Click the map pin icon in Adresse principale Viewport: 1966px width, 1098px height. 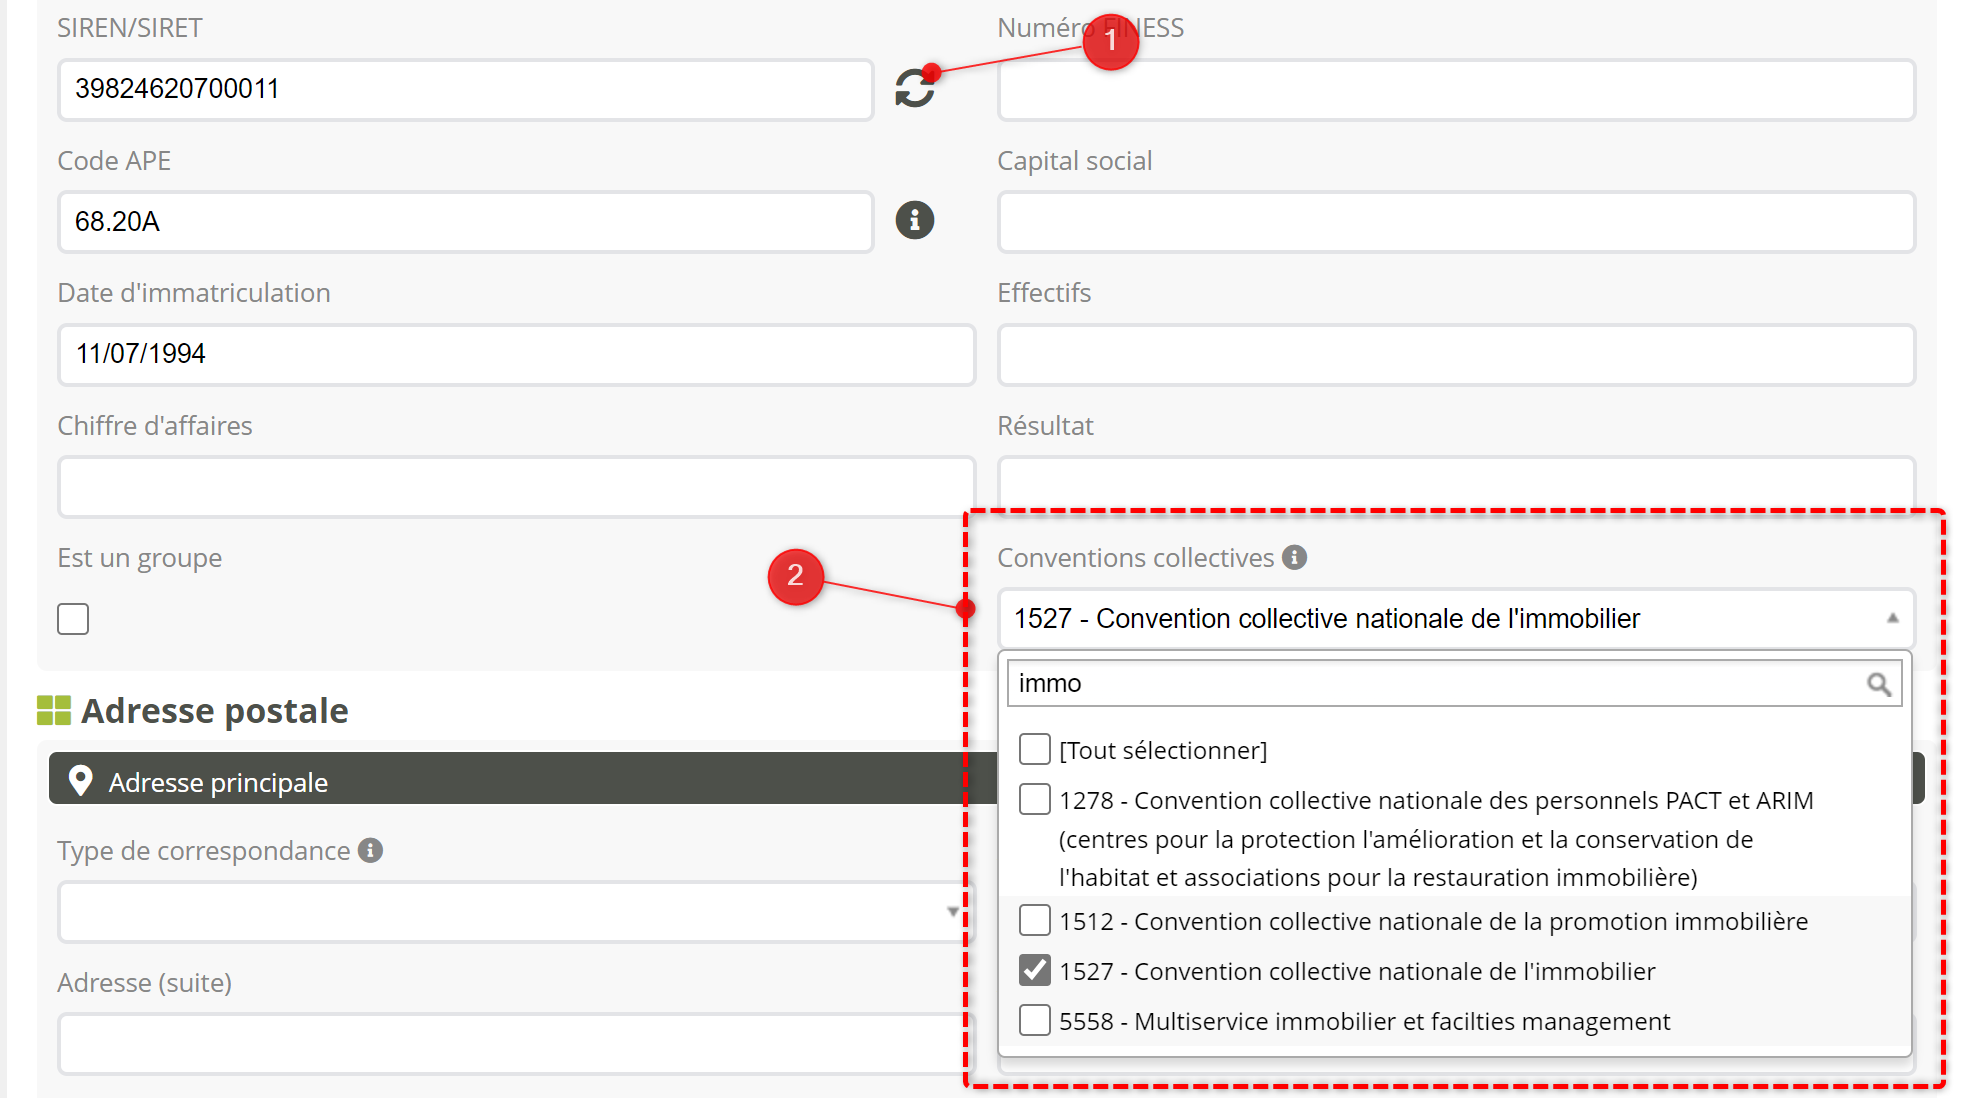(x=81, y=781)
